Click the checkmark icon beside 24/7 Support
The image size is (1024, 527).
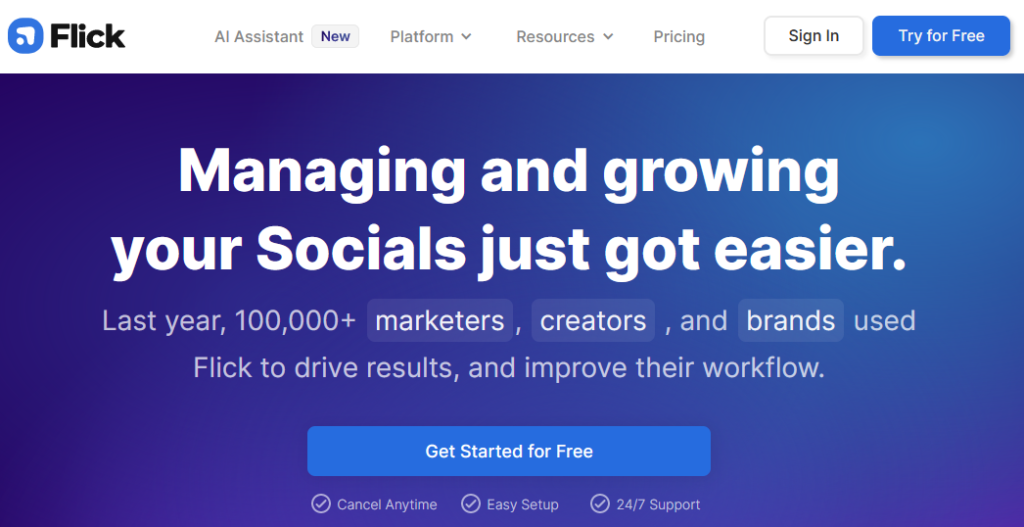[600, 504]
